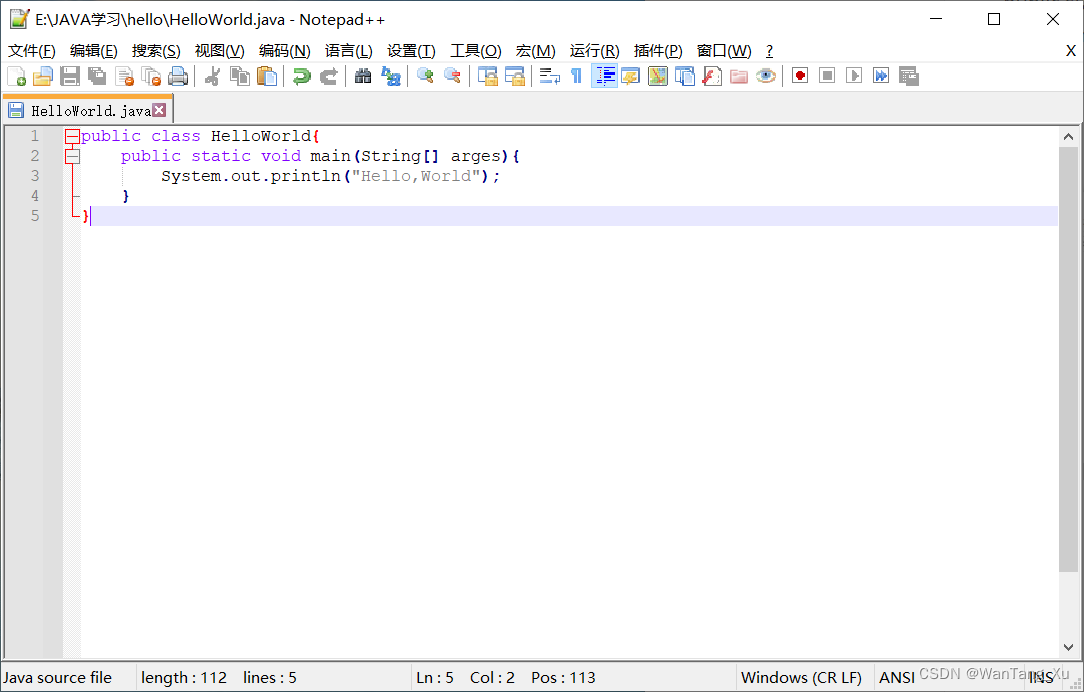Image resolution: width=1084 pixels, height=692 pixels.
Task: Toggle show all characters pilcrow icon
Action: tap(577, 76)
